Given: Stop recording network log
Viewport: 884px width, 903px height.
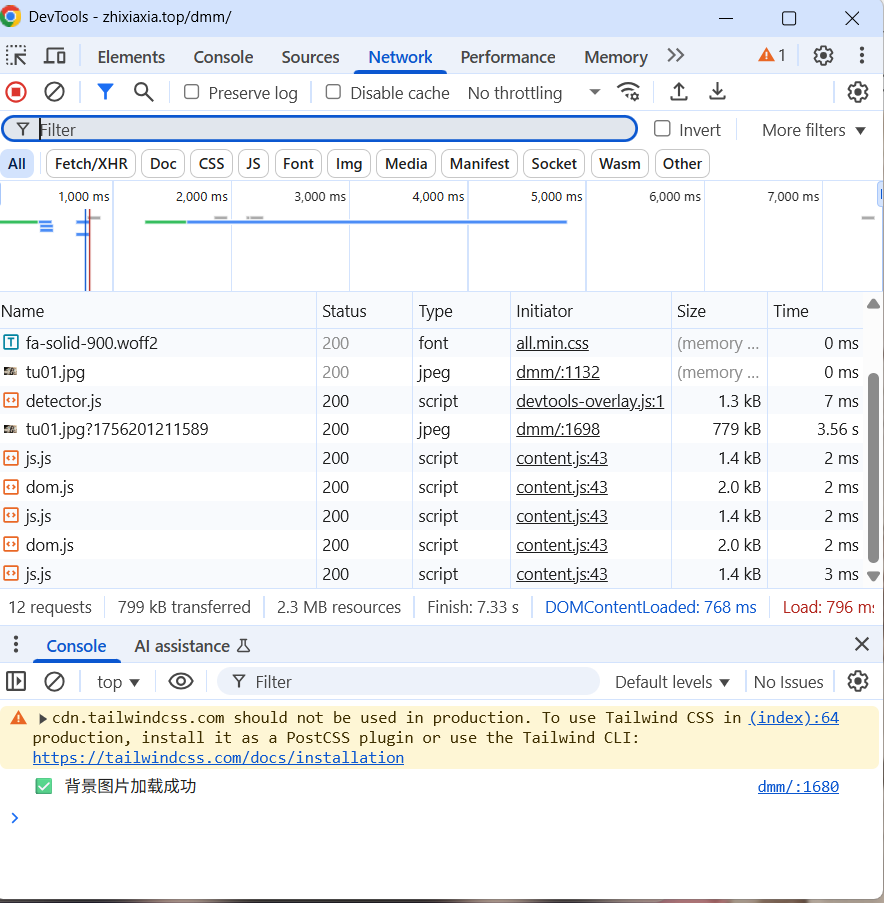Looking at the screenshot, I should coord(16,92).
